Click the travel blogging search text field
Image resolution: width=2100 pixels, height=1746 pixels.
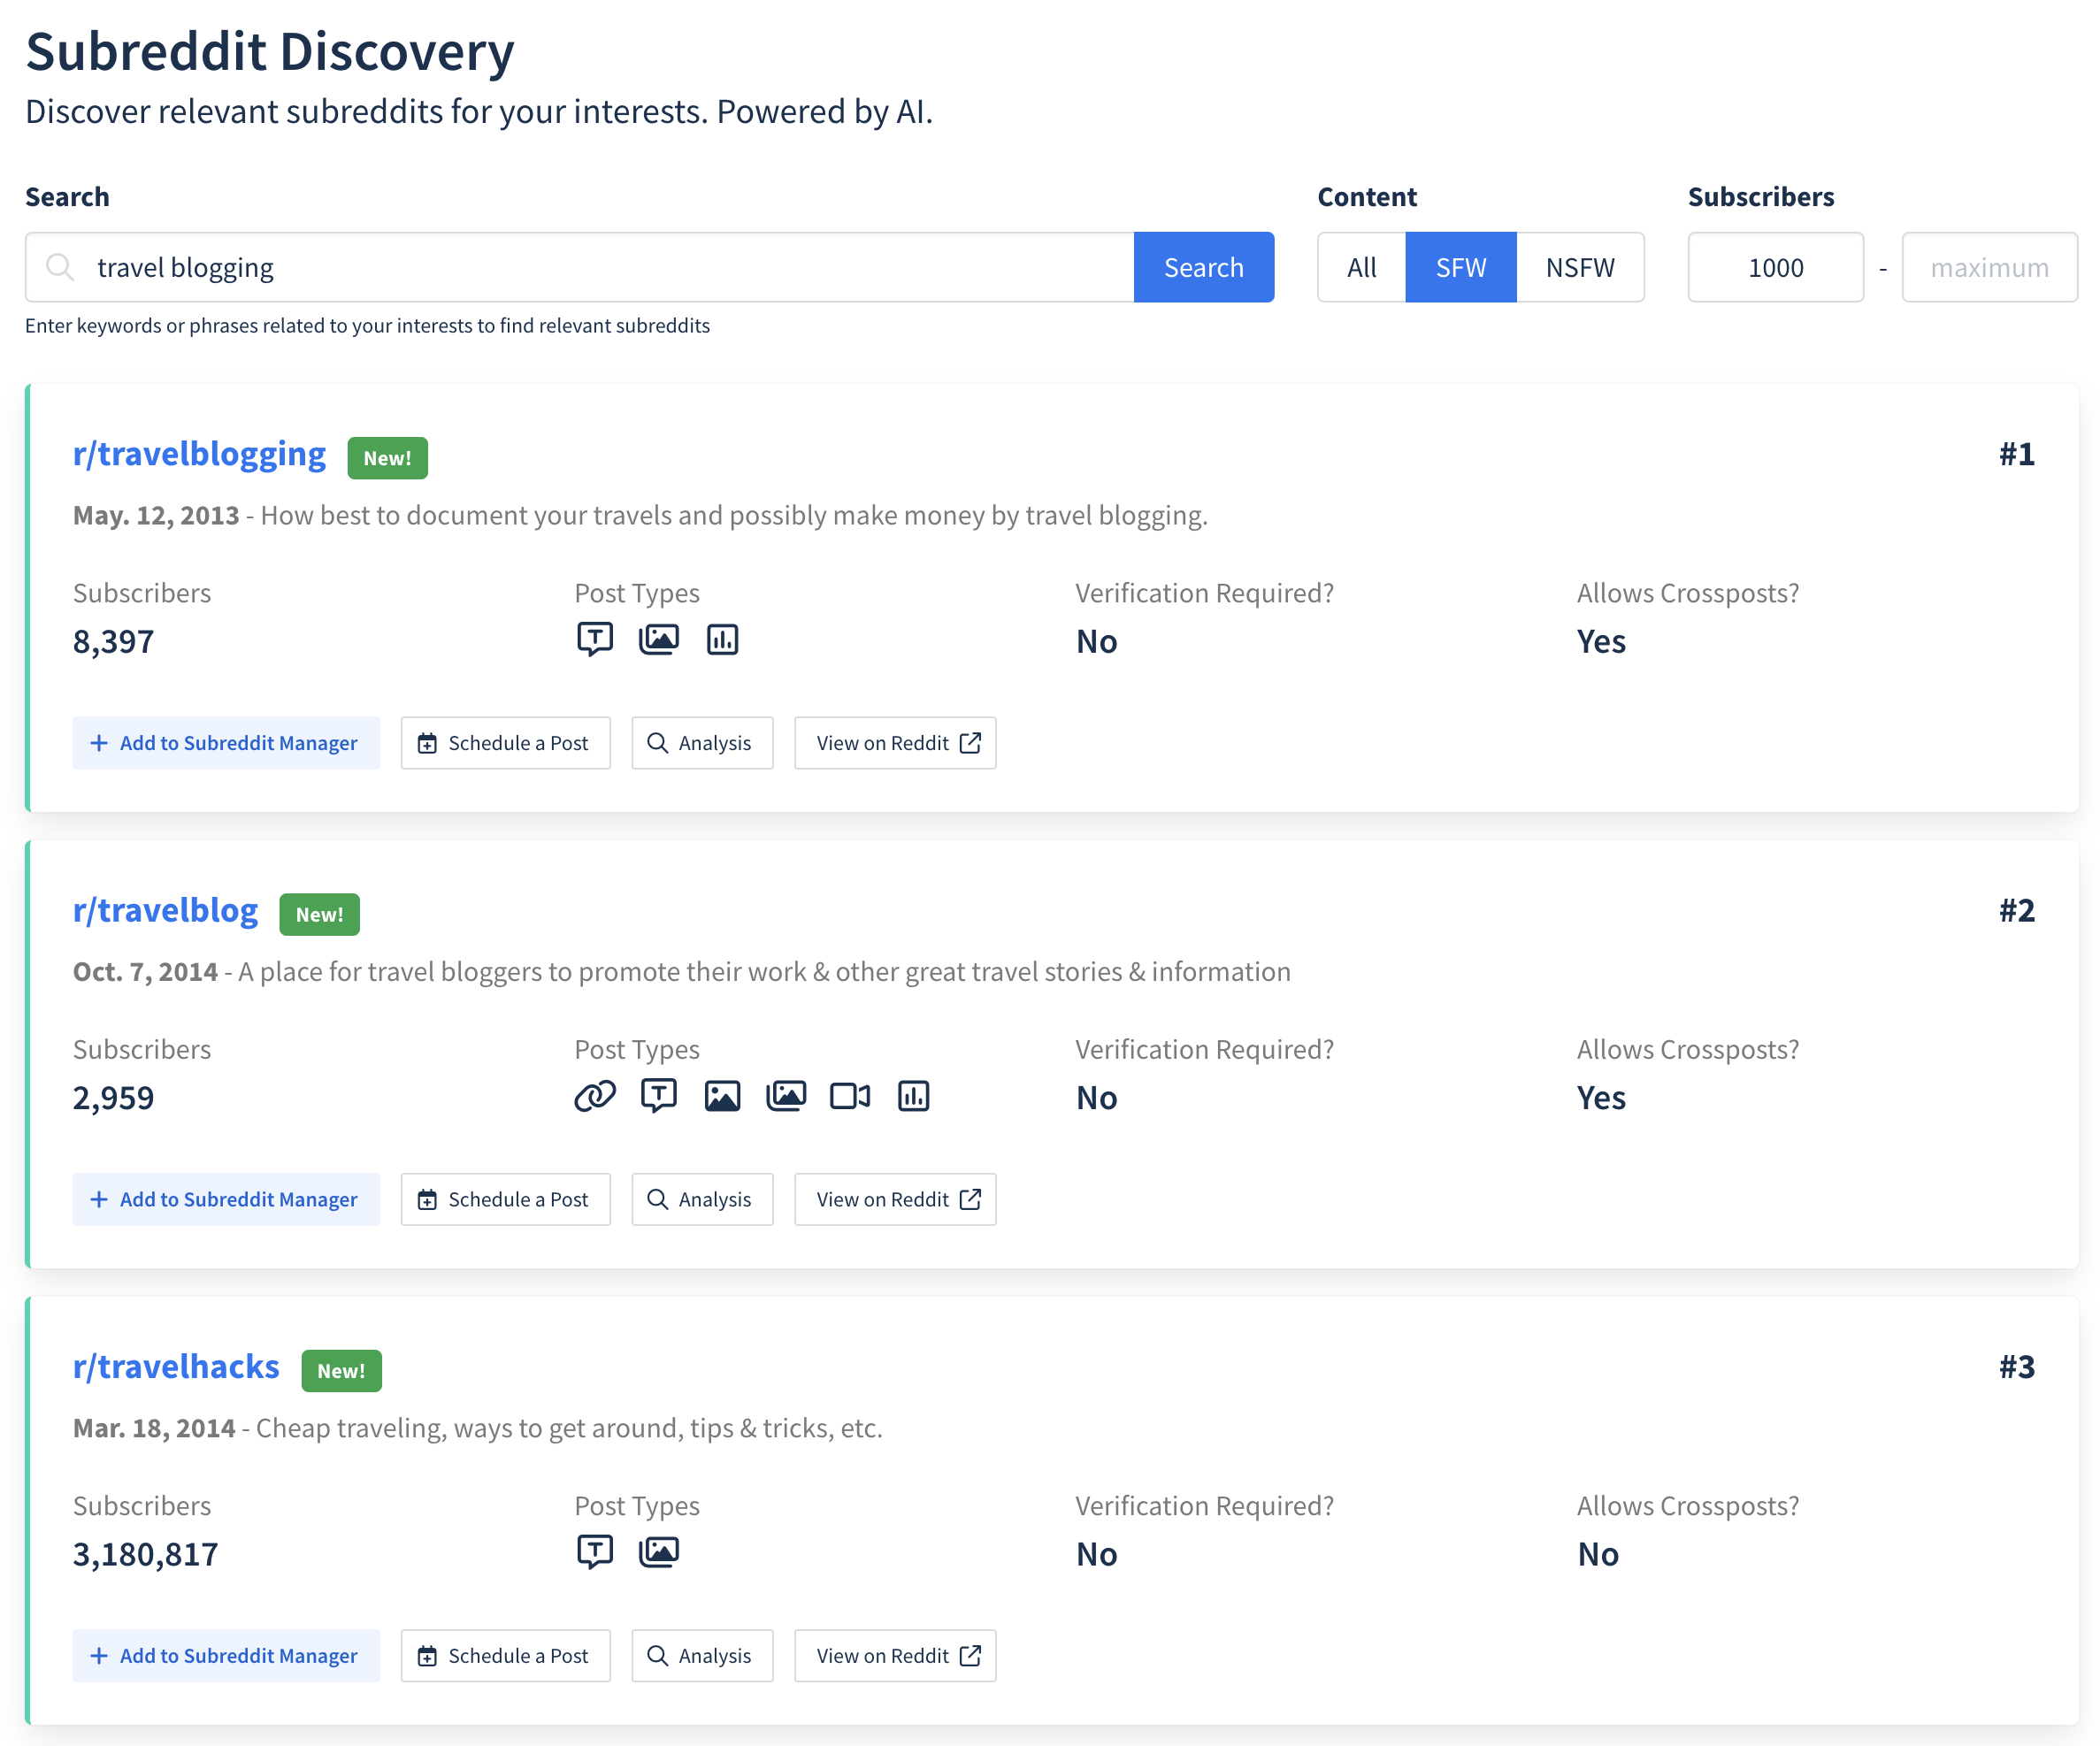click(x=600, y=267)
